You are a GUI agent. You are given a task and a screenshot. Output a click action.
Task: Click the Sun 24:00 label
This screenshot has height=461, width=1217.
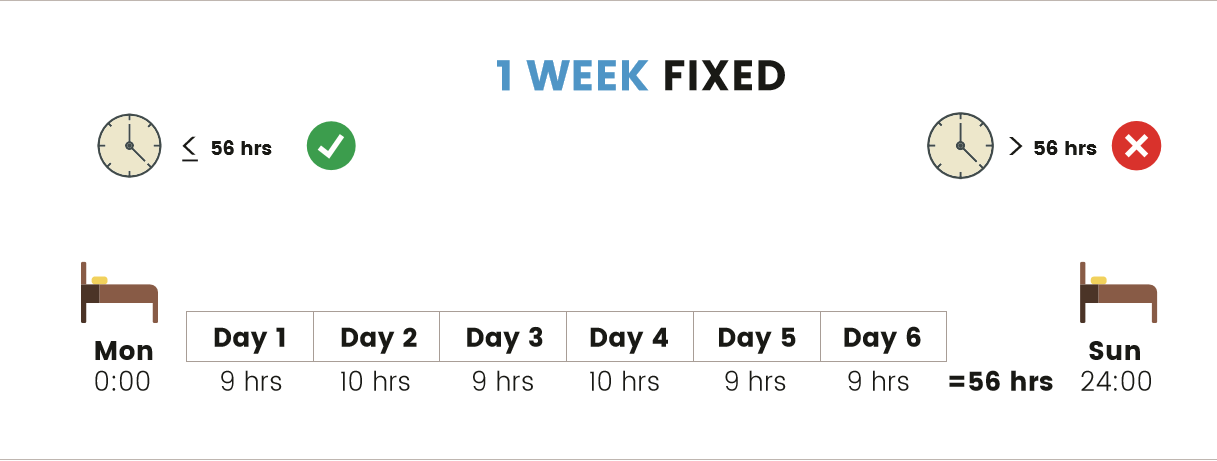pos(1115,366)
